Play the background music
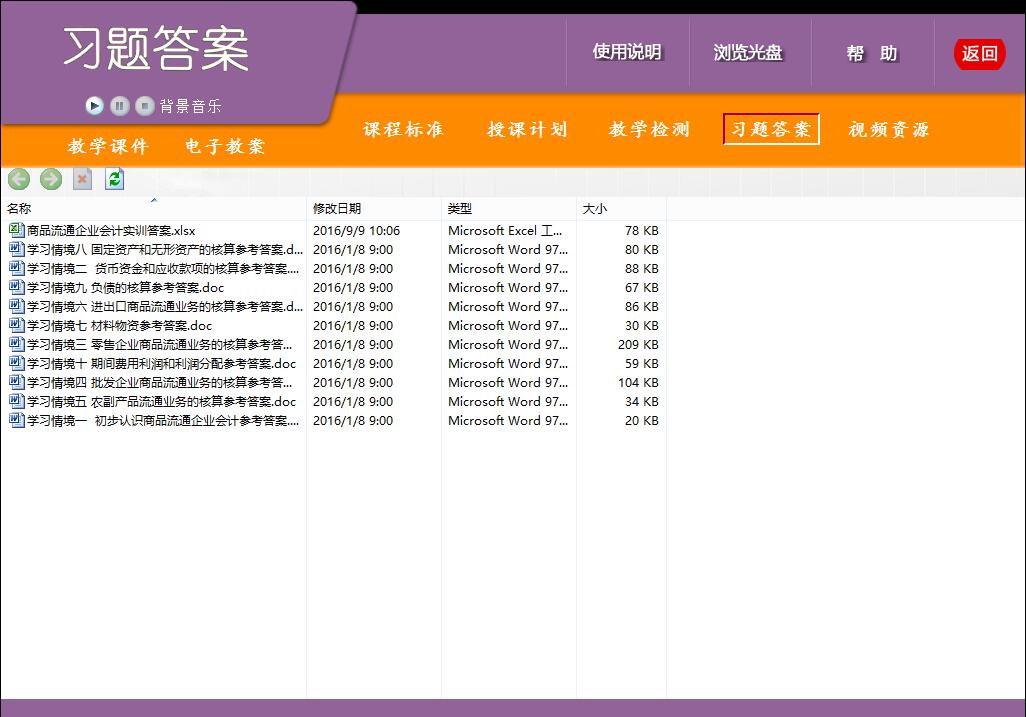This screenshot has height=717, width=1026. tap(95, 105)
